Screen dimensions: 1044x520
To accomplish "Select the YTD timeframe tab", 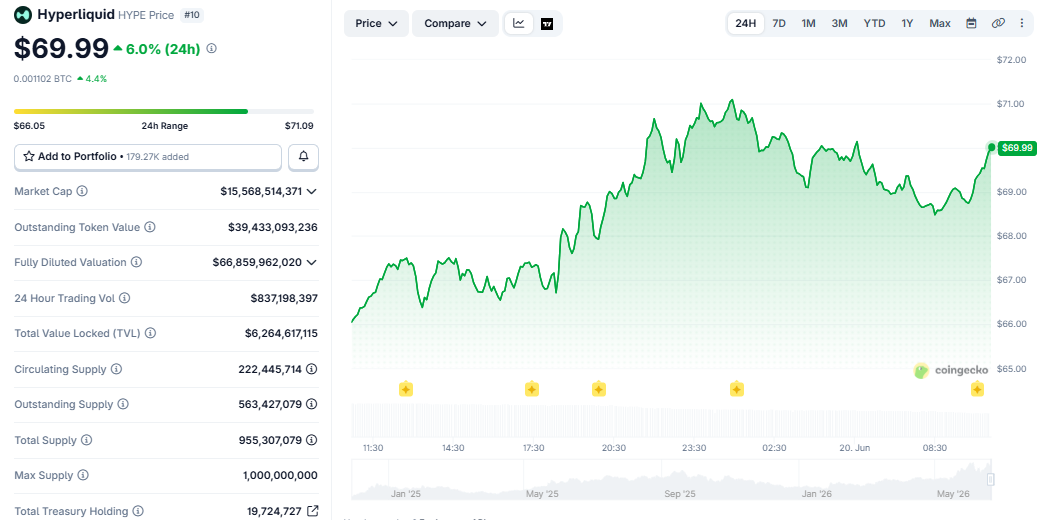I will (874, 23).
